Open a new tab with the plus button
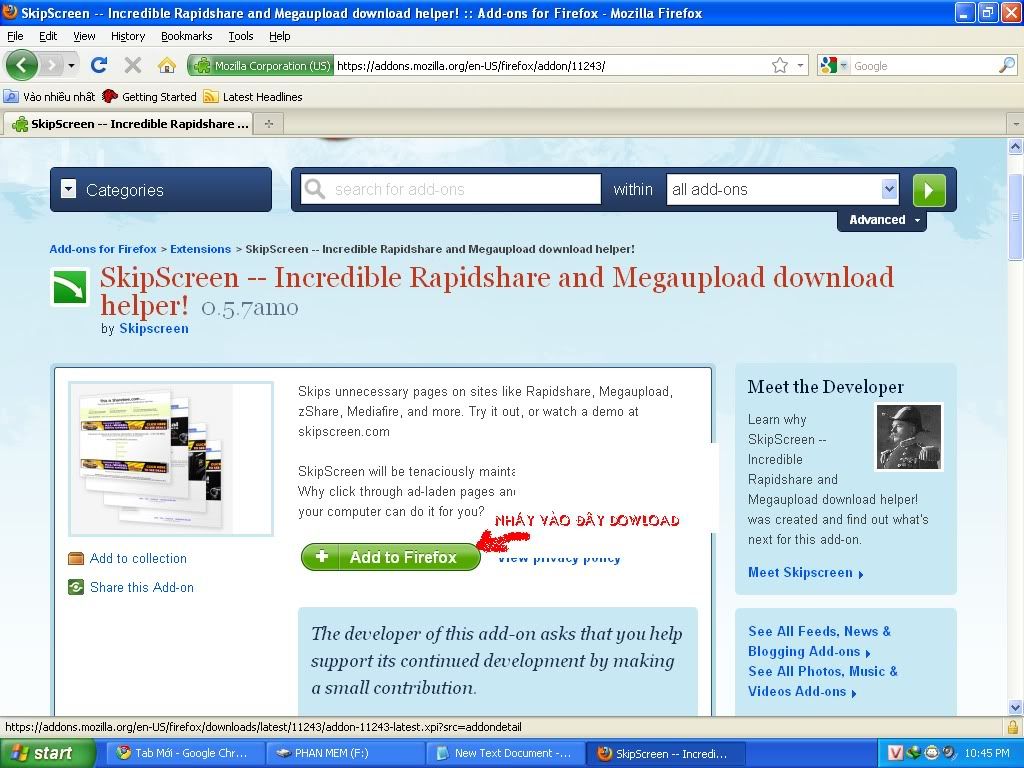 268,123
